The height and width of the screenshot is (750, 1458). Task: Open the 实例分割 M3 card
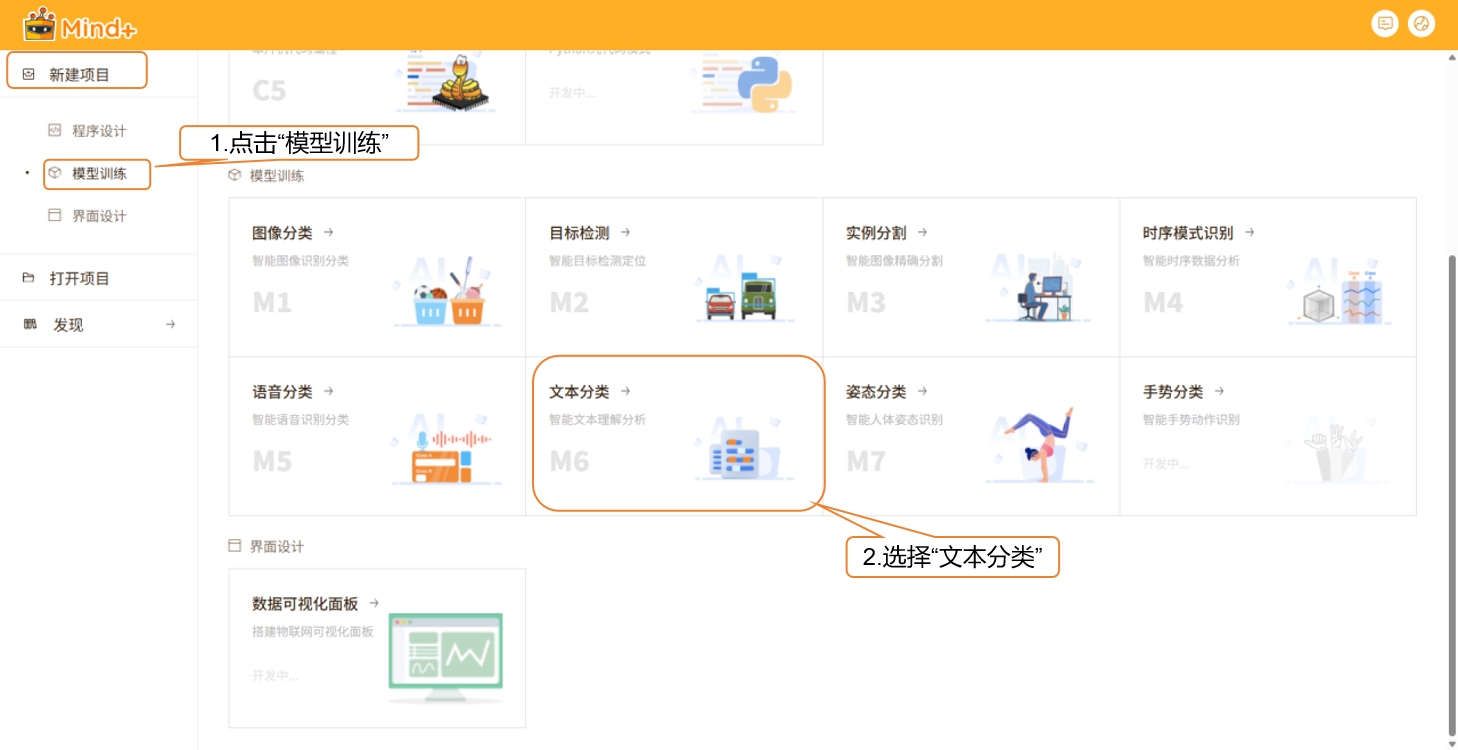pyautogui.click(x=970, y=277)
